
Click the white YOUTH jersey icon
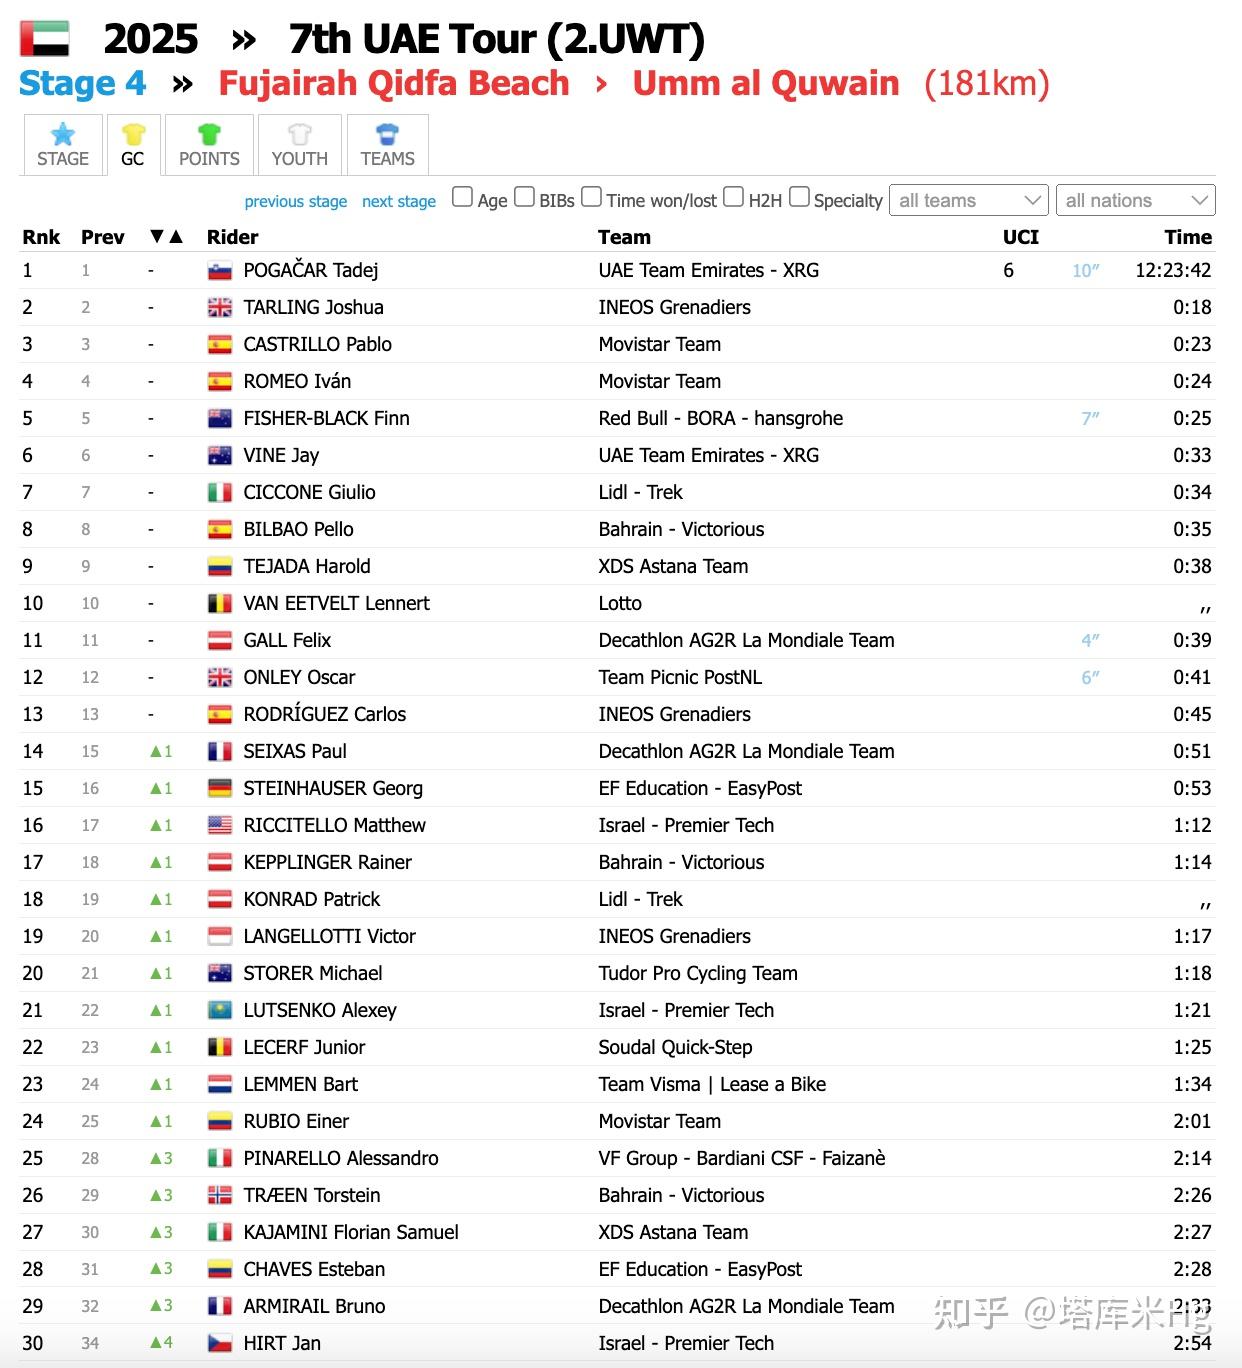click(x=299, y=134)
